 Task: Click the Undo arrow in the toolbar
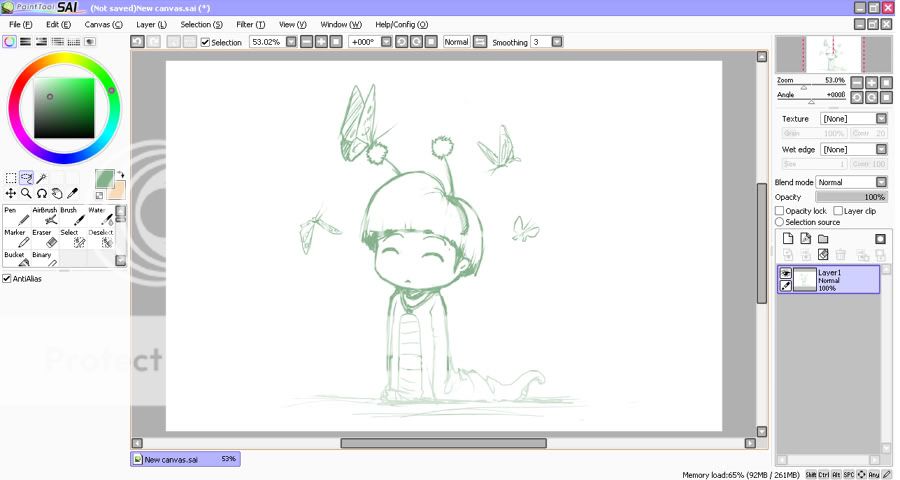[x=137, y=42]
